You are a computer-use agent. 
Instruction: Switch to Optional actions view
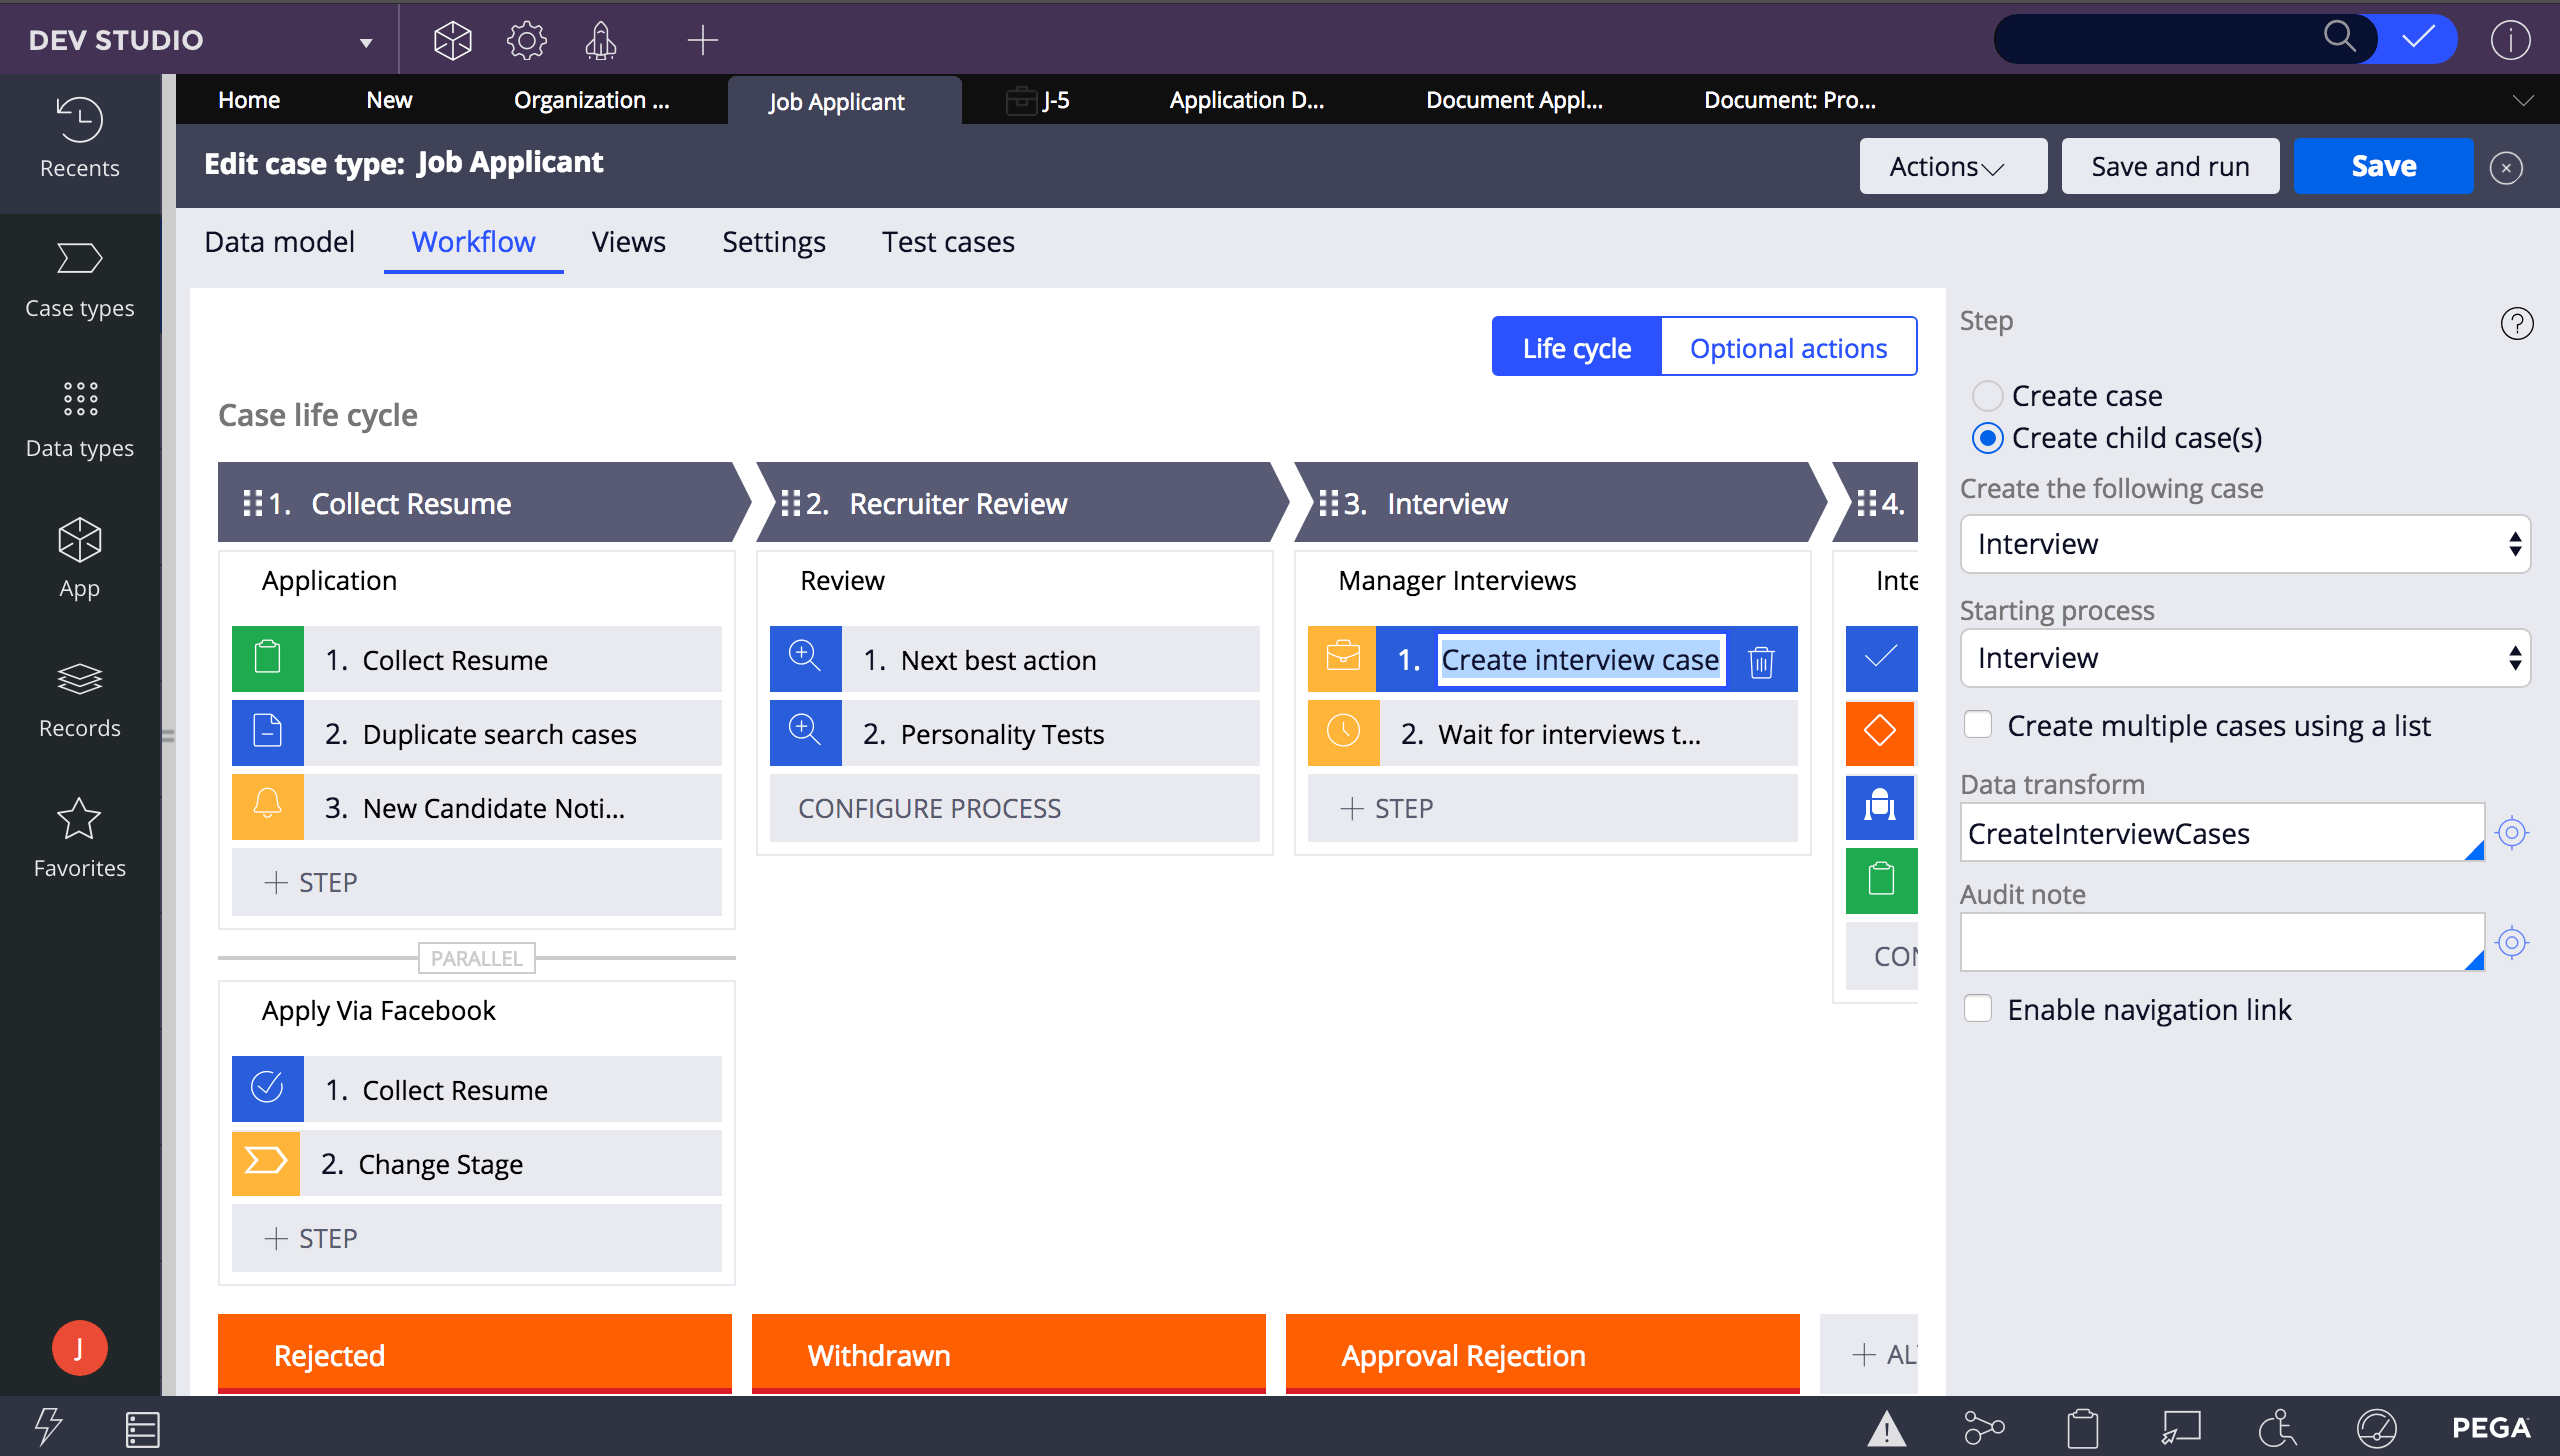click(x=1788, y=348)
